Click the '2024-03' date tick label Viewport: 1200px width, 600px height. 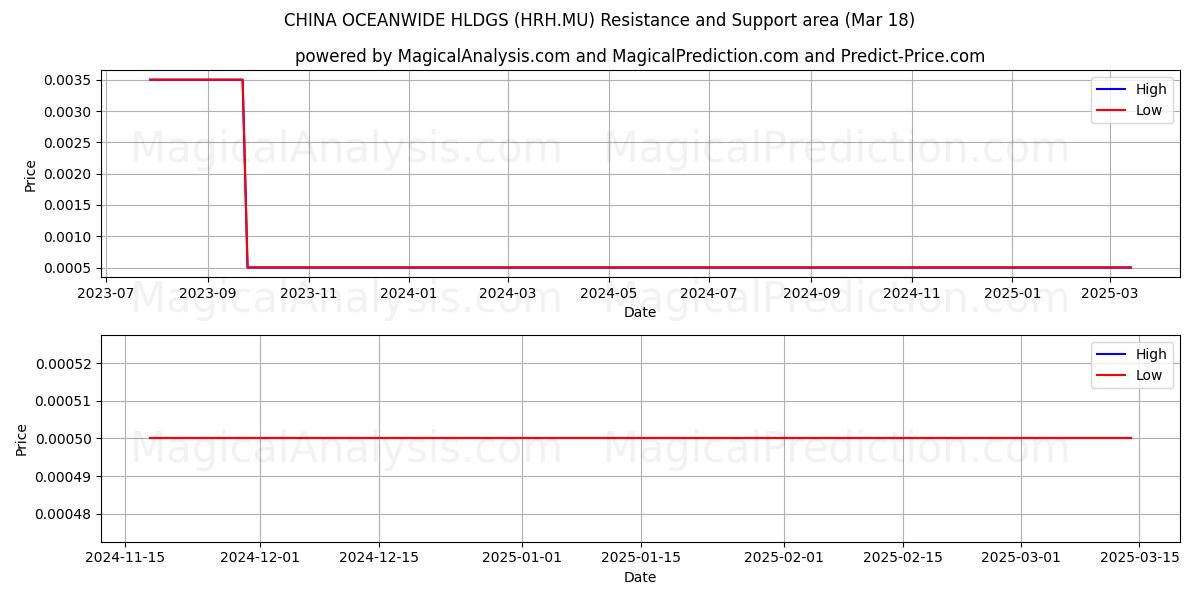coord(508,294)
